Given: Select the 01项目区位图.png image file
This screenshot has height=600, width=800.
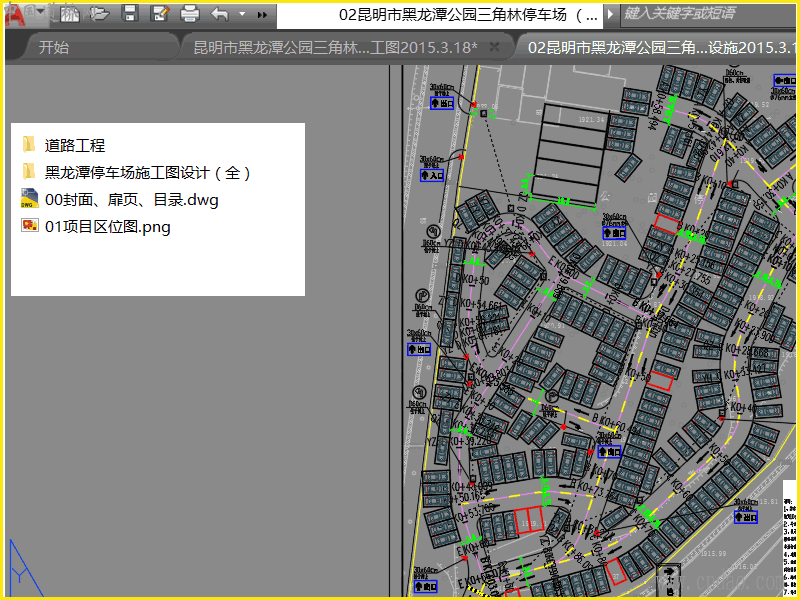Looking at the screenshot, I should pos(107,227).
